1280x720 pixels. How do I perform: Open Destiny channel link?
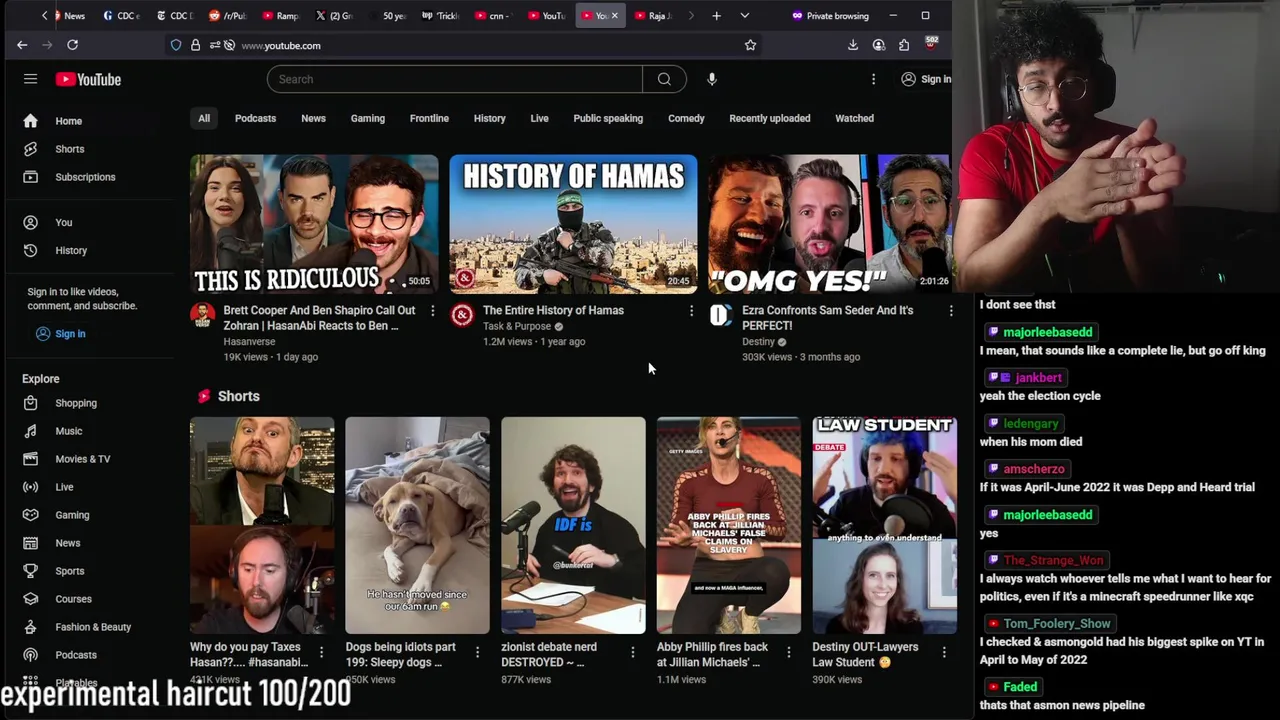tap(758, 342)
